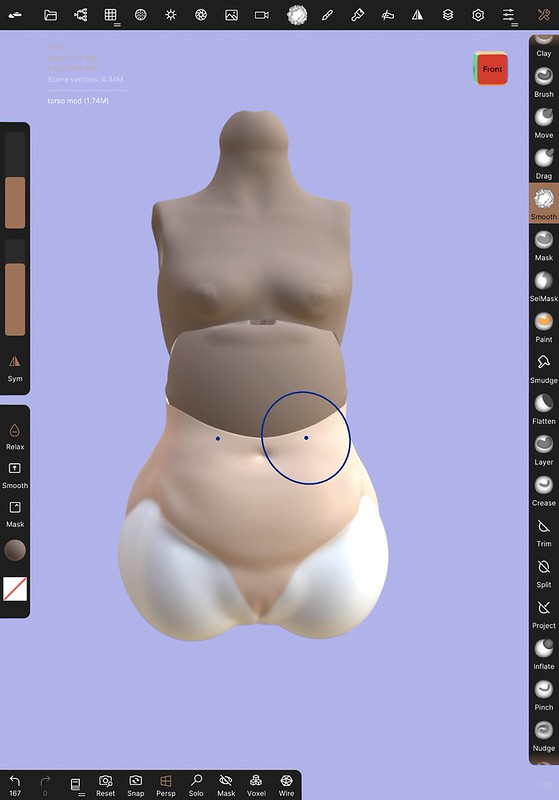Select the Smooth tool in right toolbar
The width and height of the screenshot is (559, 800).
click(x=544, y=204)
